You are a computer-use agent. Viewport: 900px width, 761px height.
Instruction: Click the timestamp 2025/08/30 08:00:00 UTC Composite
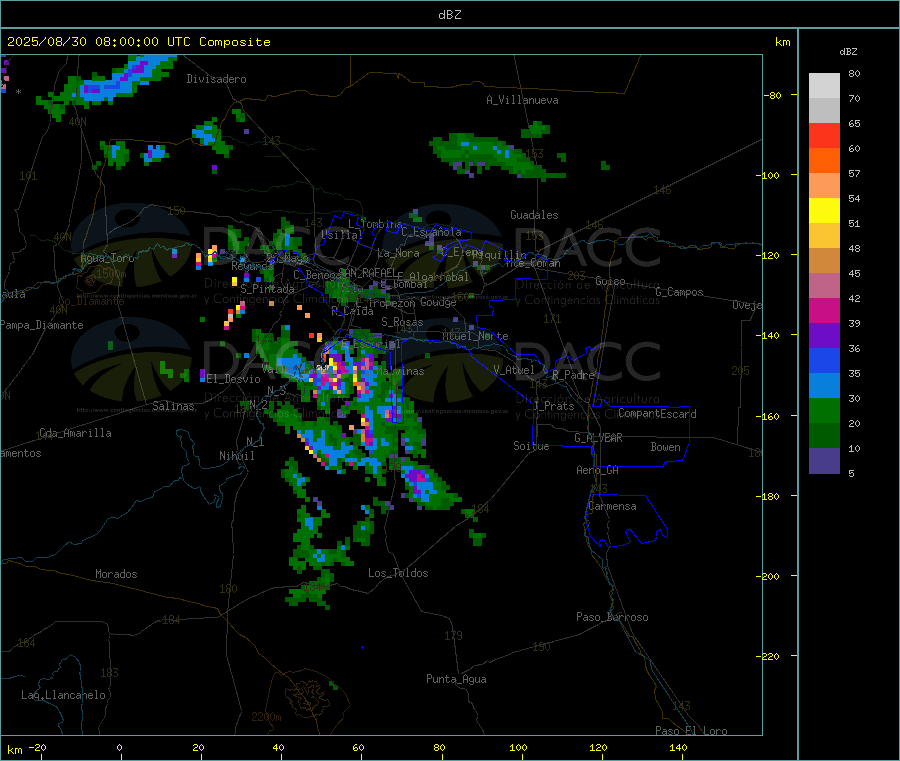[x=139, y=42]
